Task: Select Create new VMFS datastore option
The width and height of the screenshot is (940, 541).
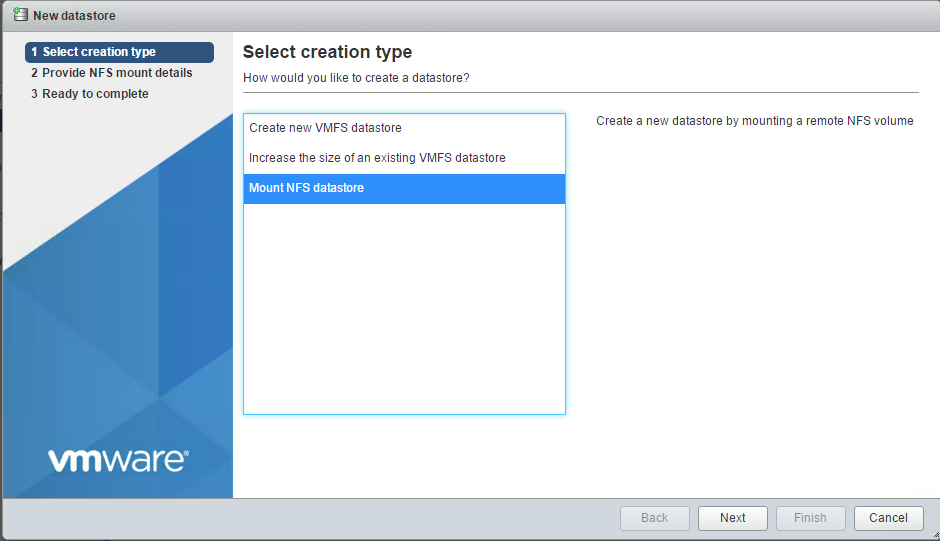Action: tap(404, 128)
